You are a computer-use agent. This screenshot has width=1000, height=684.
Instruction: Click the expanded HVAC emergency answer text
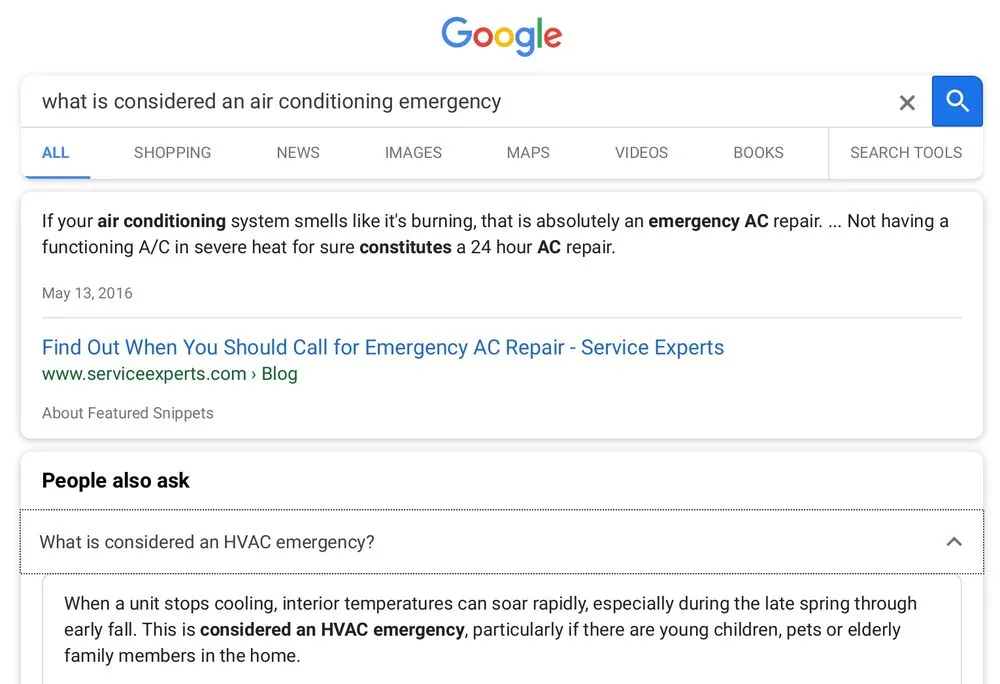point(490,629)
